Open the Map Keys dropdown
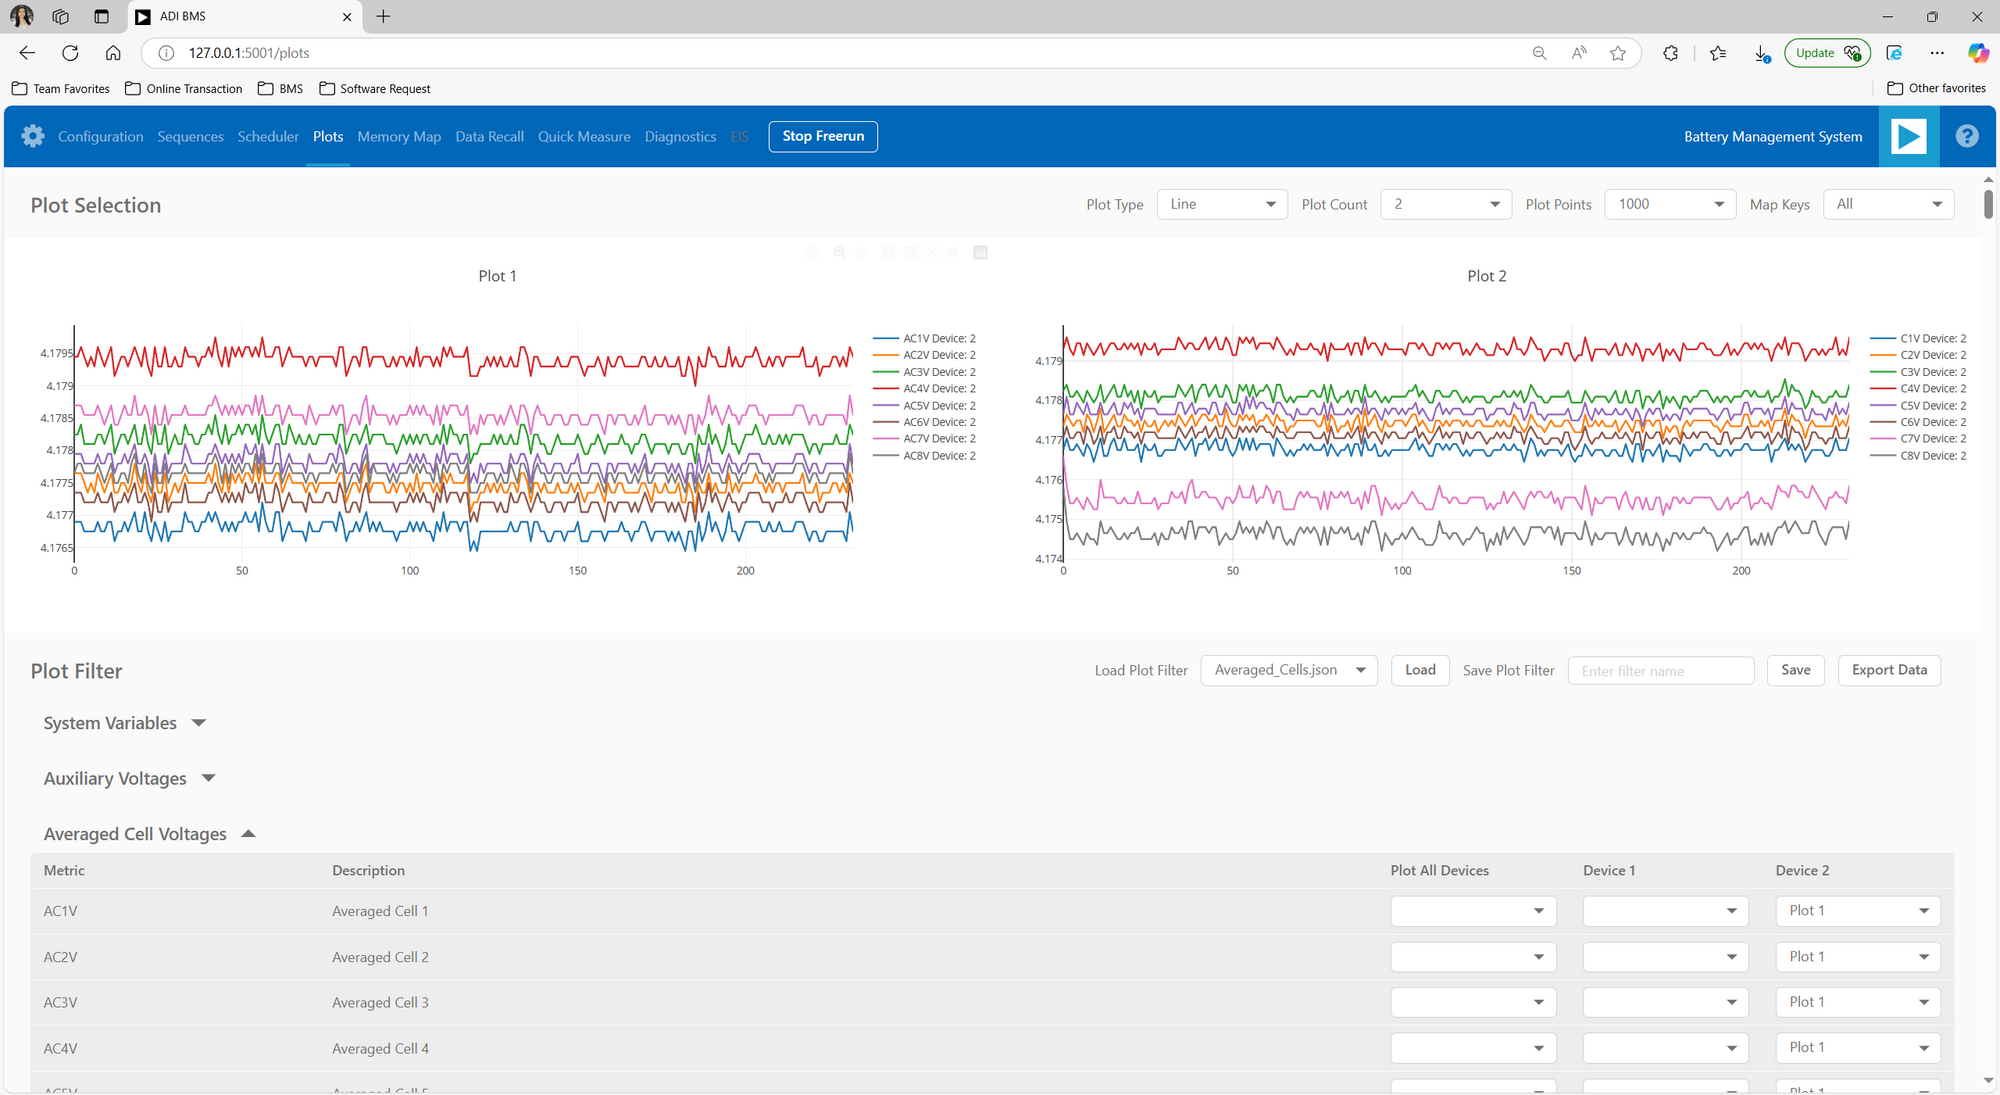 1888,204
